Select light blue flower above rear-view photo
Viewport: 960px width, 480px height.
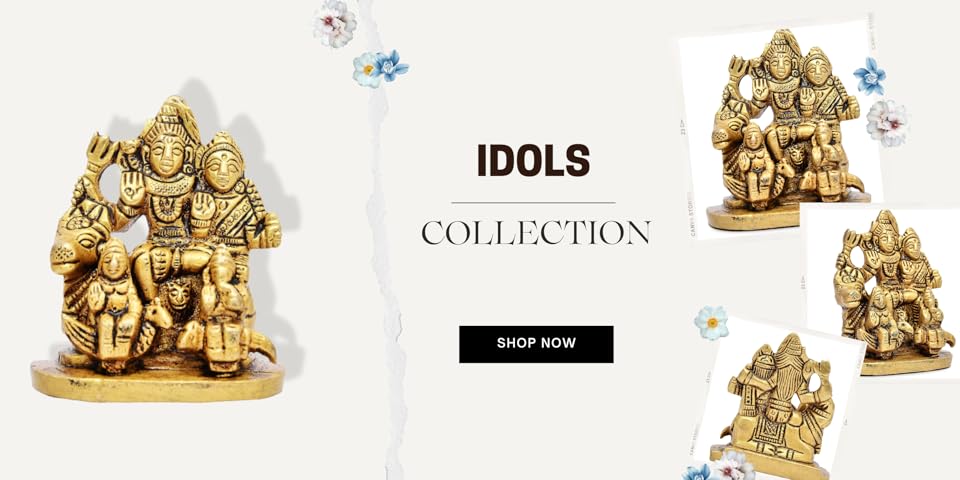(x=711, y=323)
